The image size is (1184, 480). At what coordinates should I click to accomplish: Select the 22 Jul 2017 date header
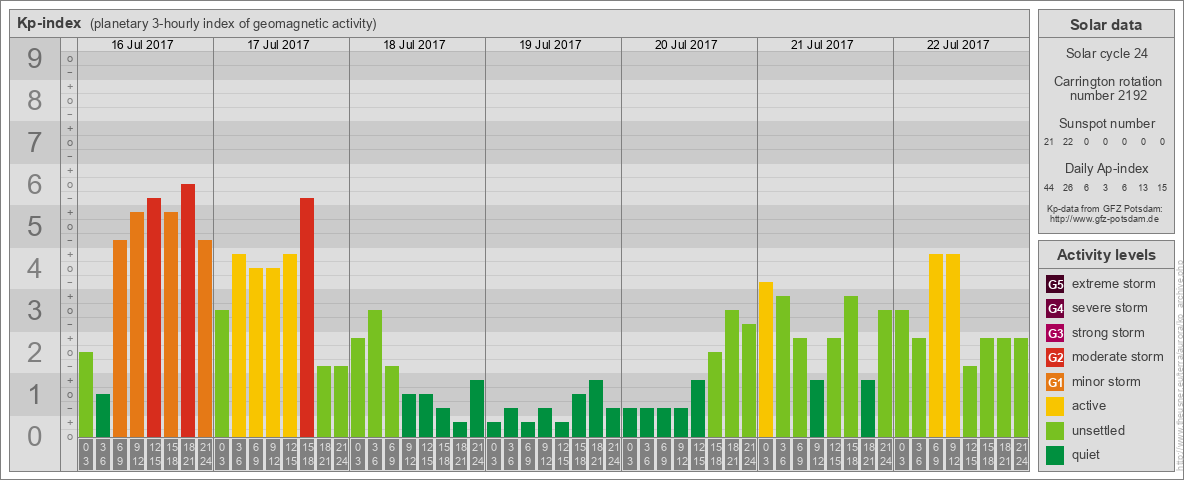[958, 45]
